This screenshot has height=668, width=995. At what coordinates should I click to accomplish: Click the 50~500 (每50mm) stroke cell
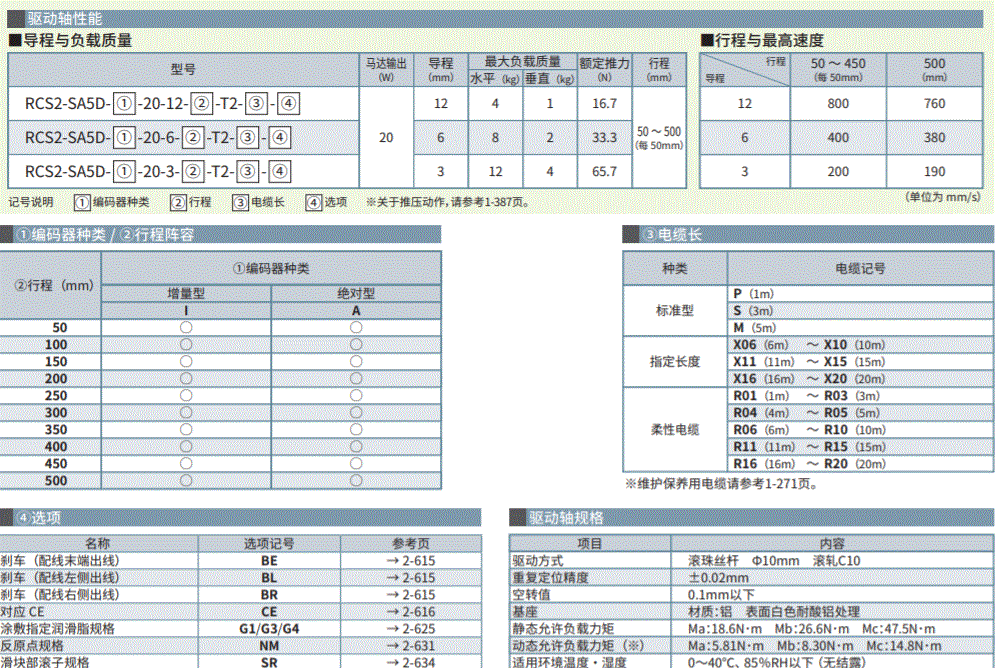point(659,138)
